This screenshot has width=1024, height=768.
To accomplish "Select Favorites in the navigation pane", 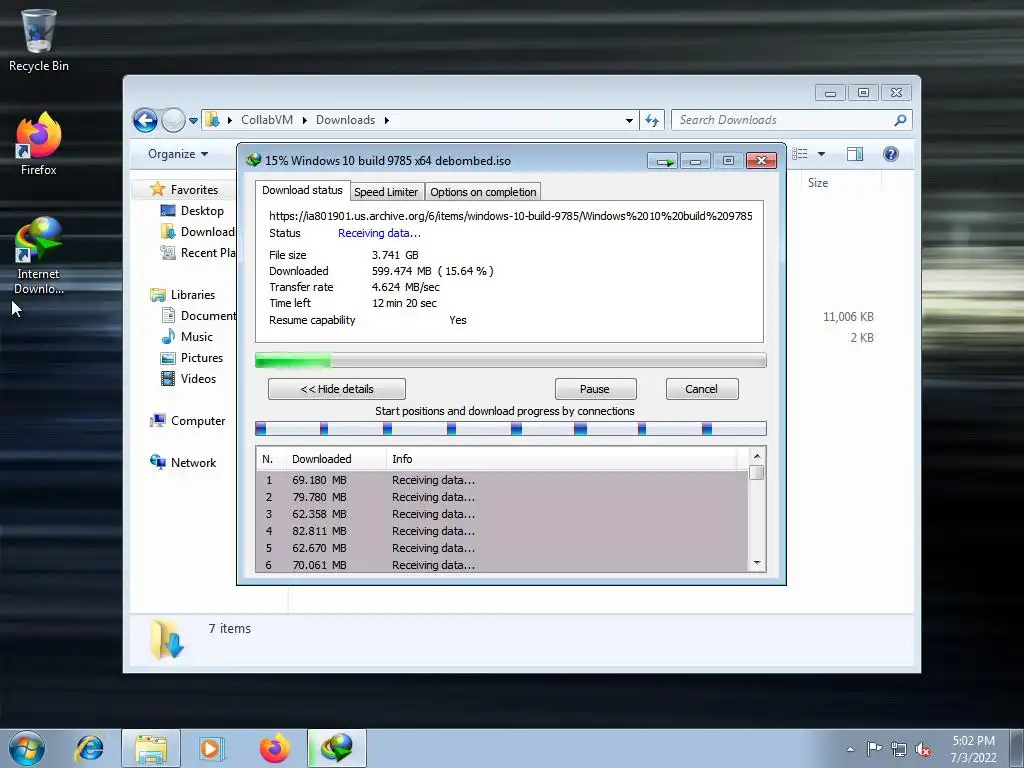I will point(194,189).
